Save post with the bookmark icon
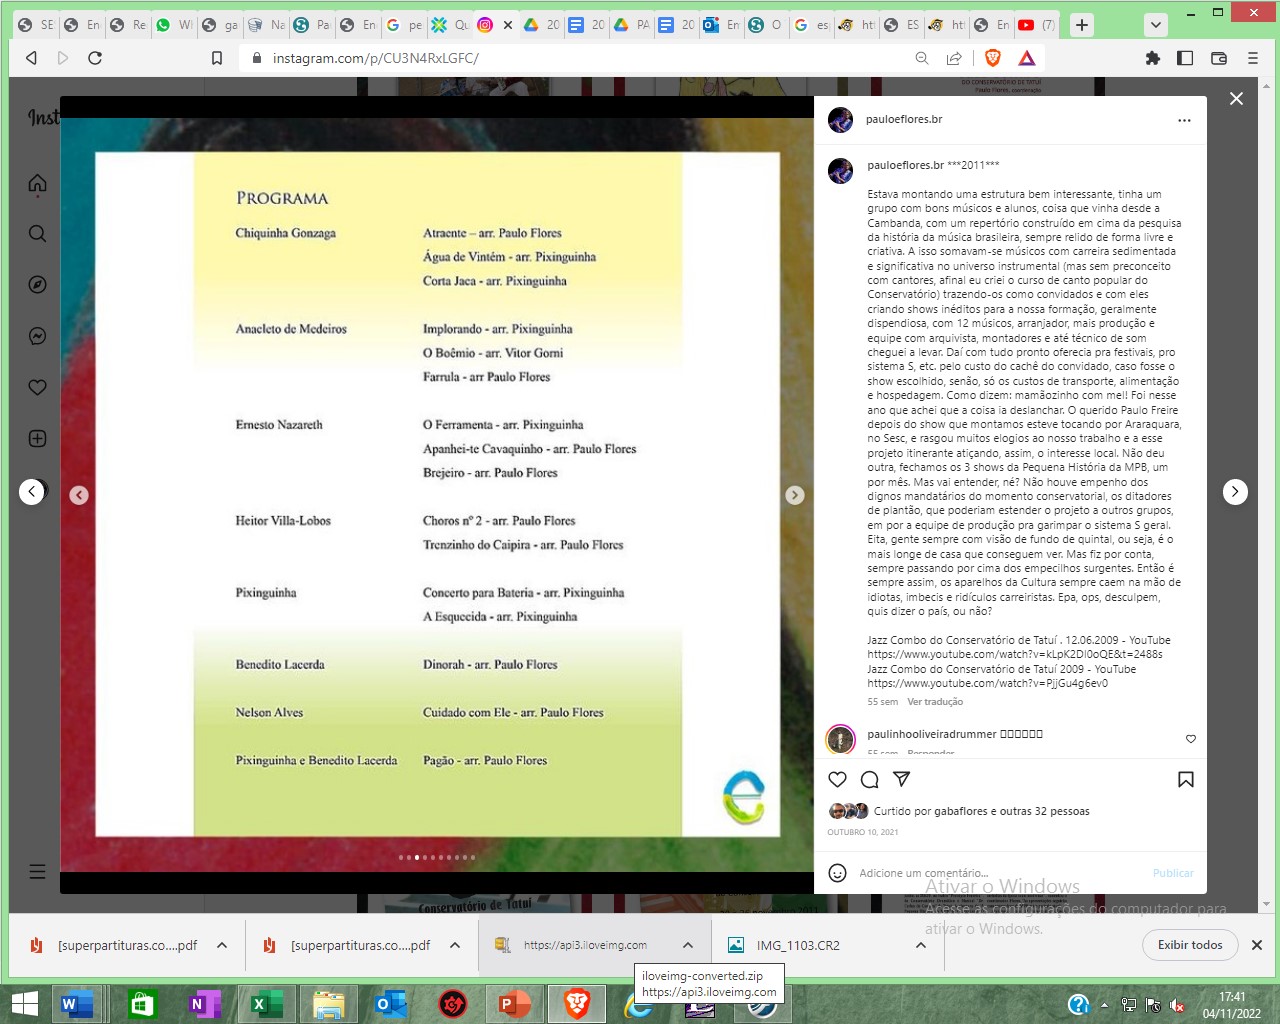1280x1024 pixels. click(1185, 780)
